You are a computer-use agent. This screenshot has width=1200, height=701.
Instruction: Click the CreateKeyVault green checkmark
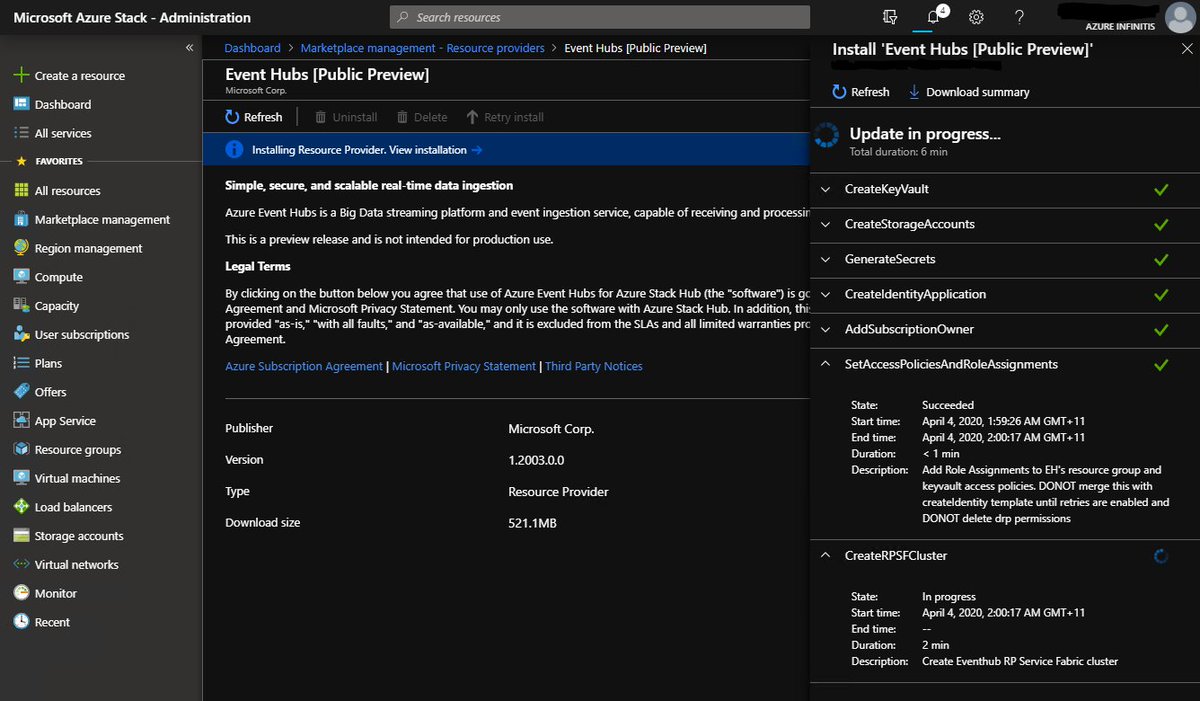(1161, 189)
